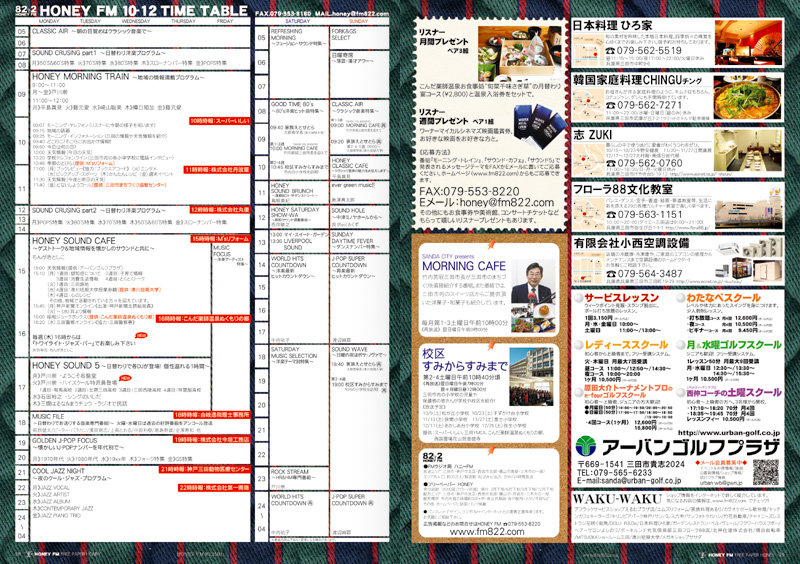
Task: Follow the www.fm822.com link in the station card
Action: pyautogui.click(x=487, y=532)
